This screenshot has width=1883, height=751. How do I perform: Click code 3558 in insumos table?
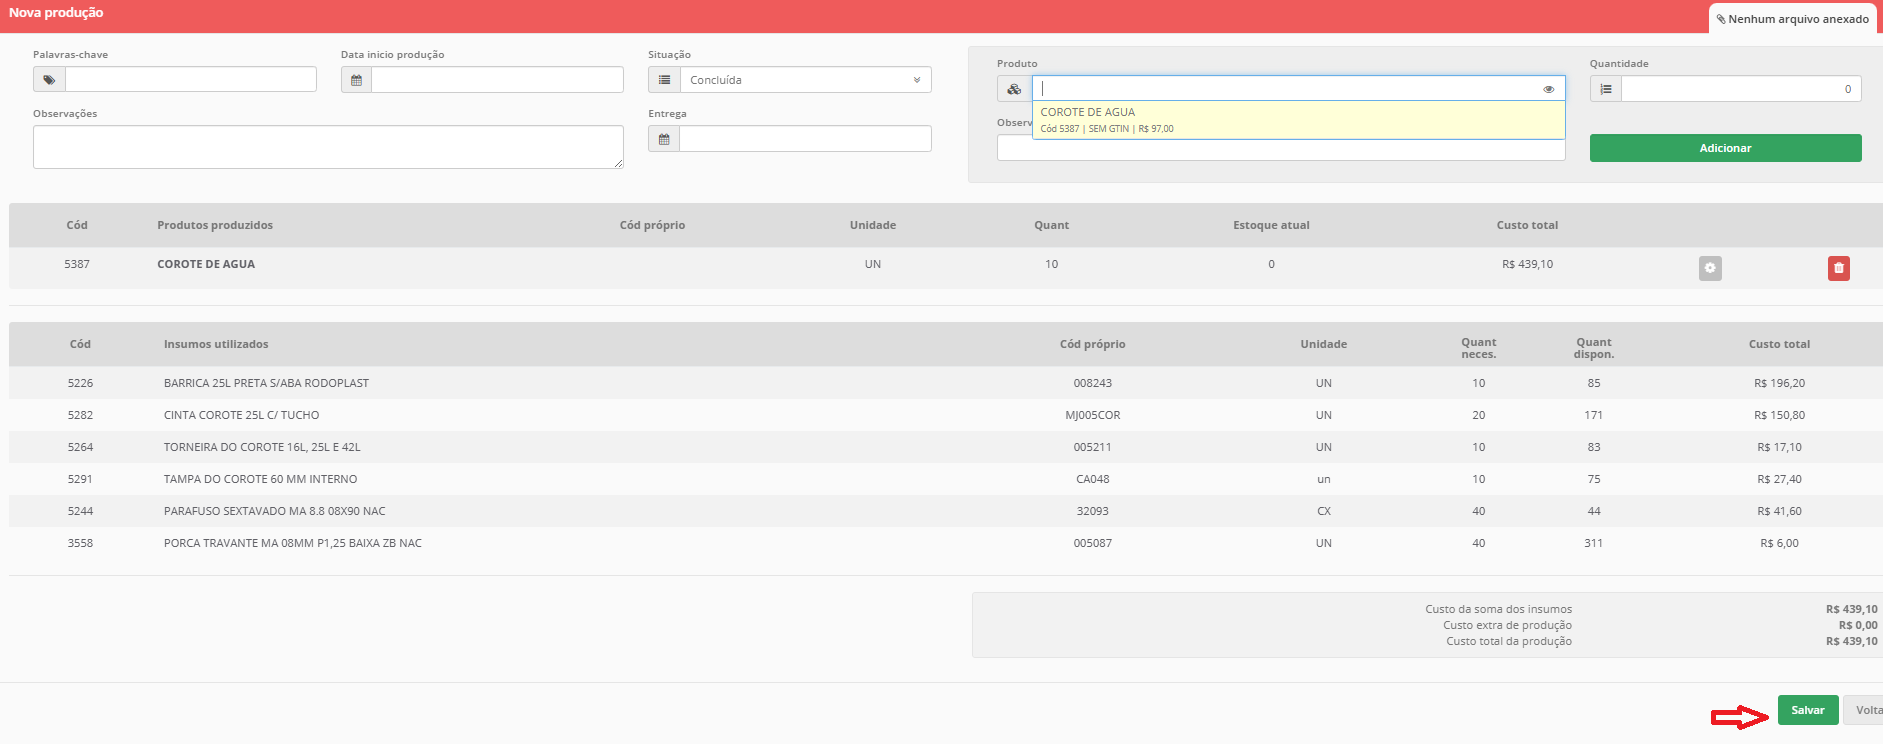[x=80, y=543]
